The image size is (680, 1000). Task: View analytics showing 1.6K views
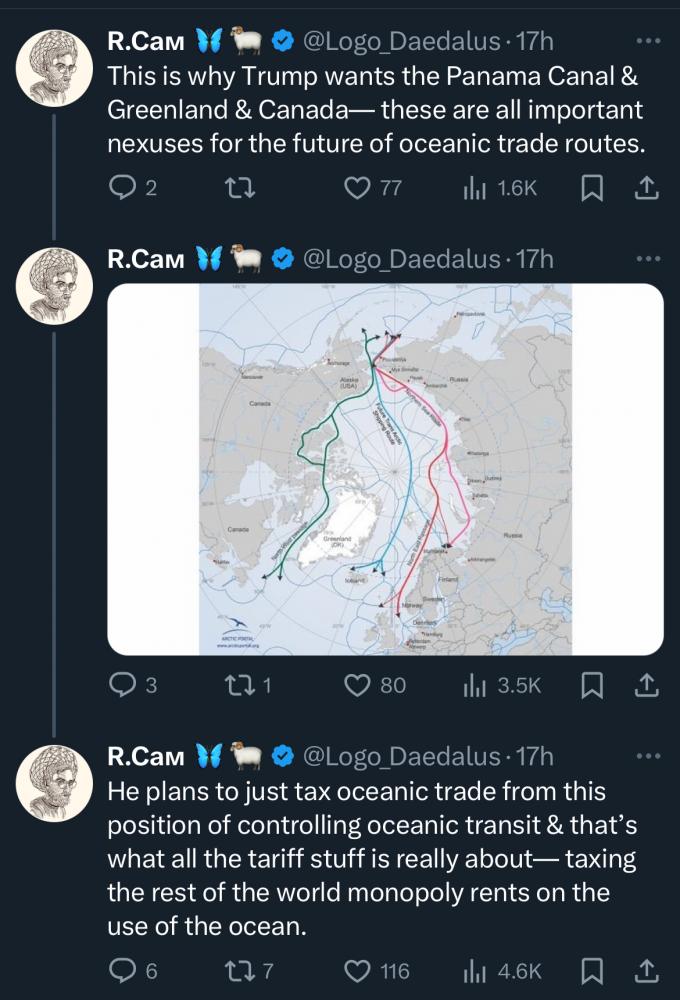[x=501, y=187]
